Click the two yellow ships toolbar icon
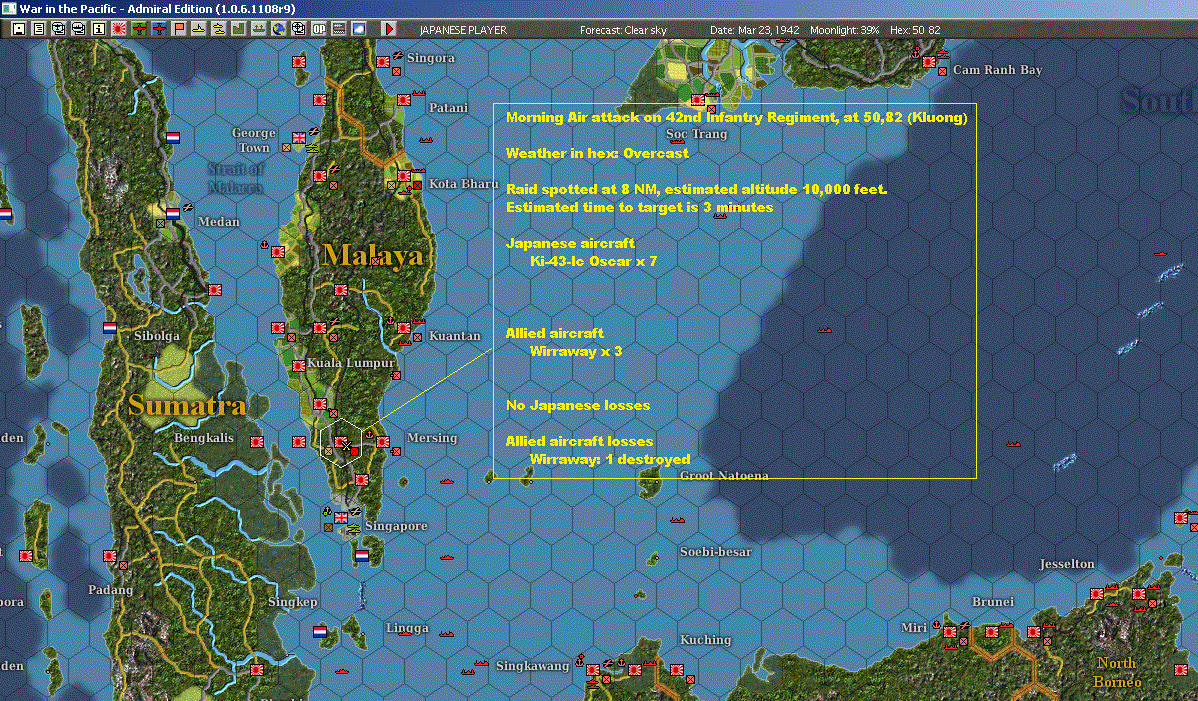1198x701 pixels. coord(219,29)
